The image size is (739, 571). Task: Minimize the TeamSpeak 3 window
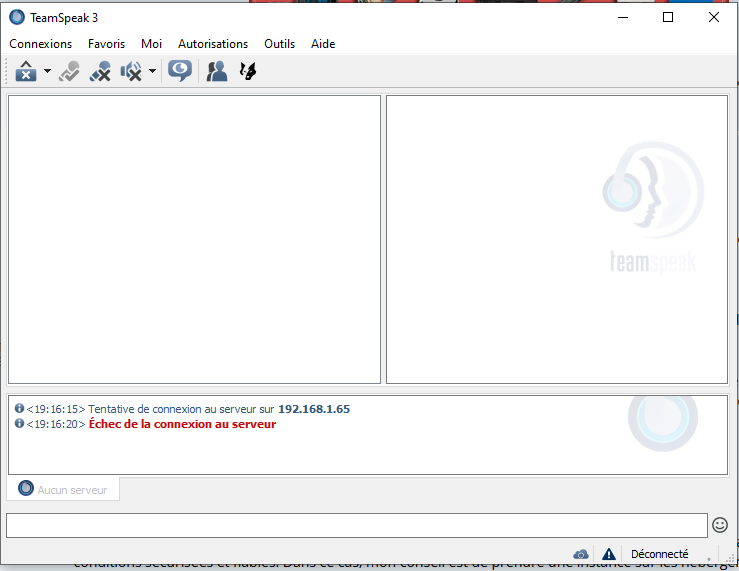coord(623,17)
